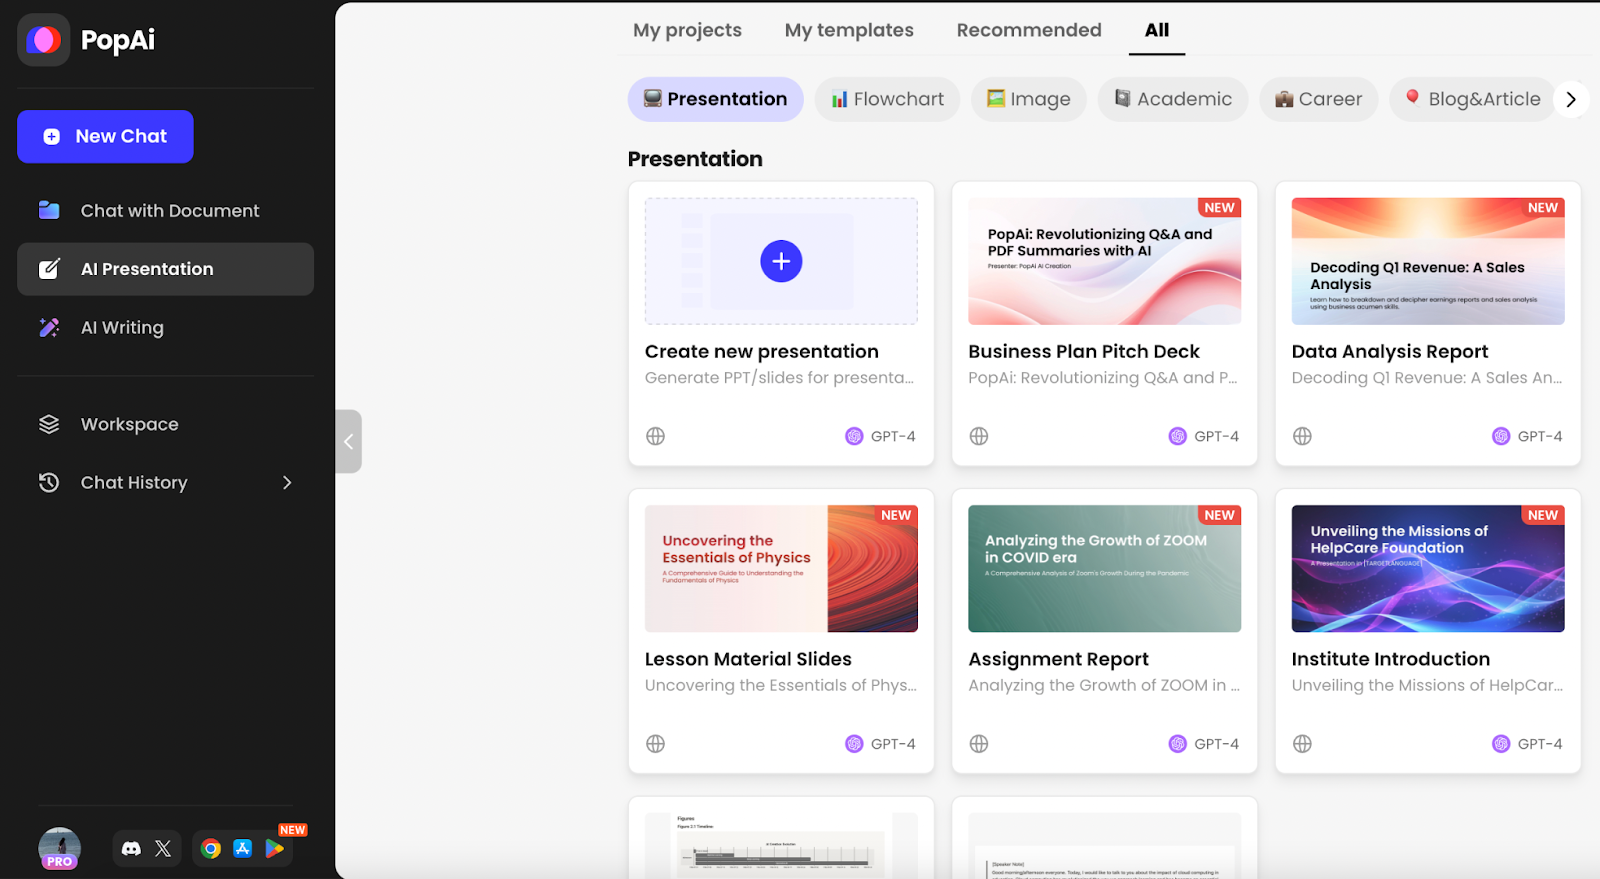Screen dimensions: 1600x879
Task: Open Create new presentation title
Action: (x=762, y=351)
